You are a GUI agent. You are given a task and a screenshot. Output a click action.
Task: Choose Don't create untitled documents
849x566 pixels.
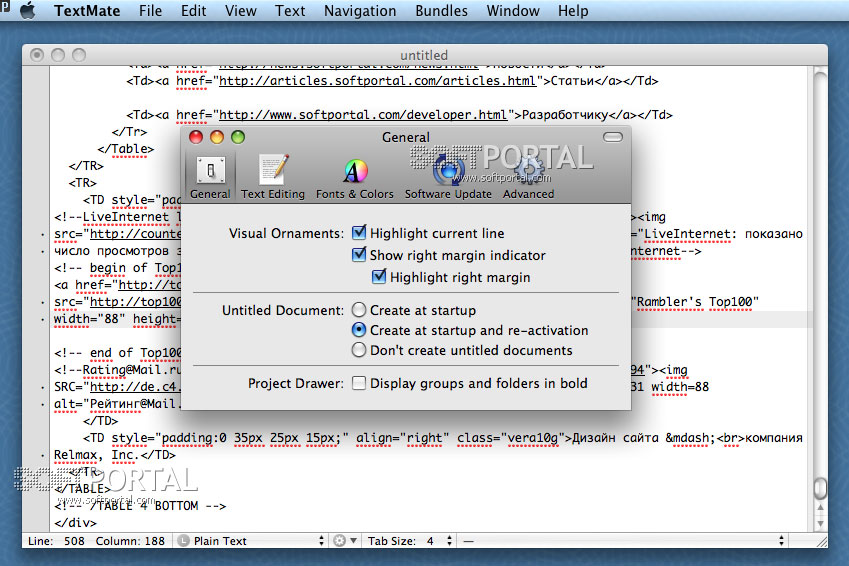click(x=358, y=350)
